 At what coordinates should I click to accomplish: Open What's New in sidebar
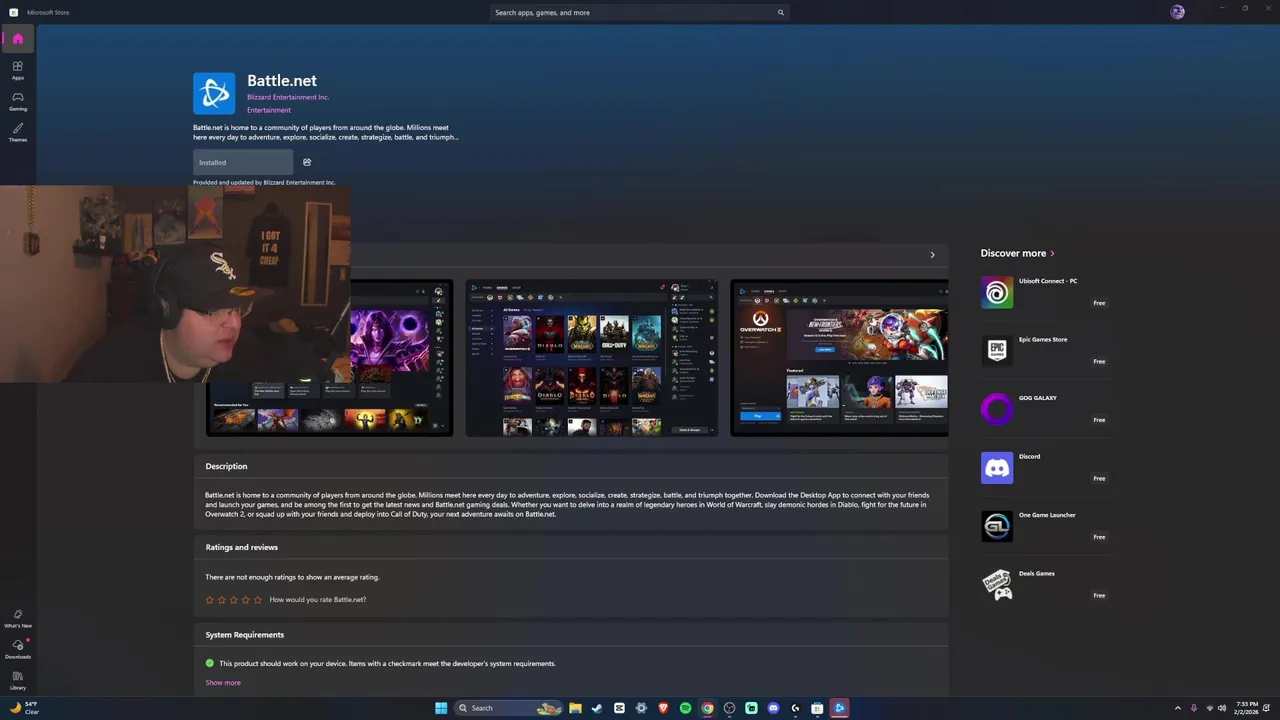18,619
